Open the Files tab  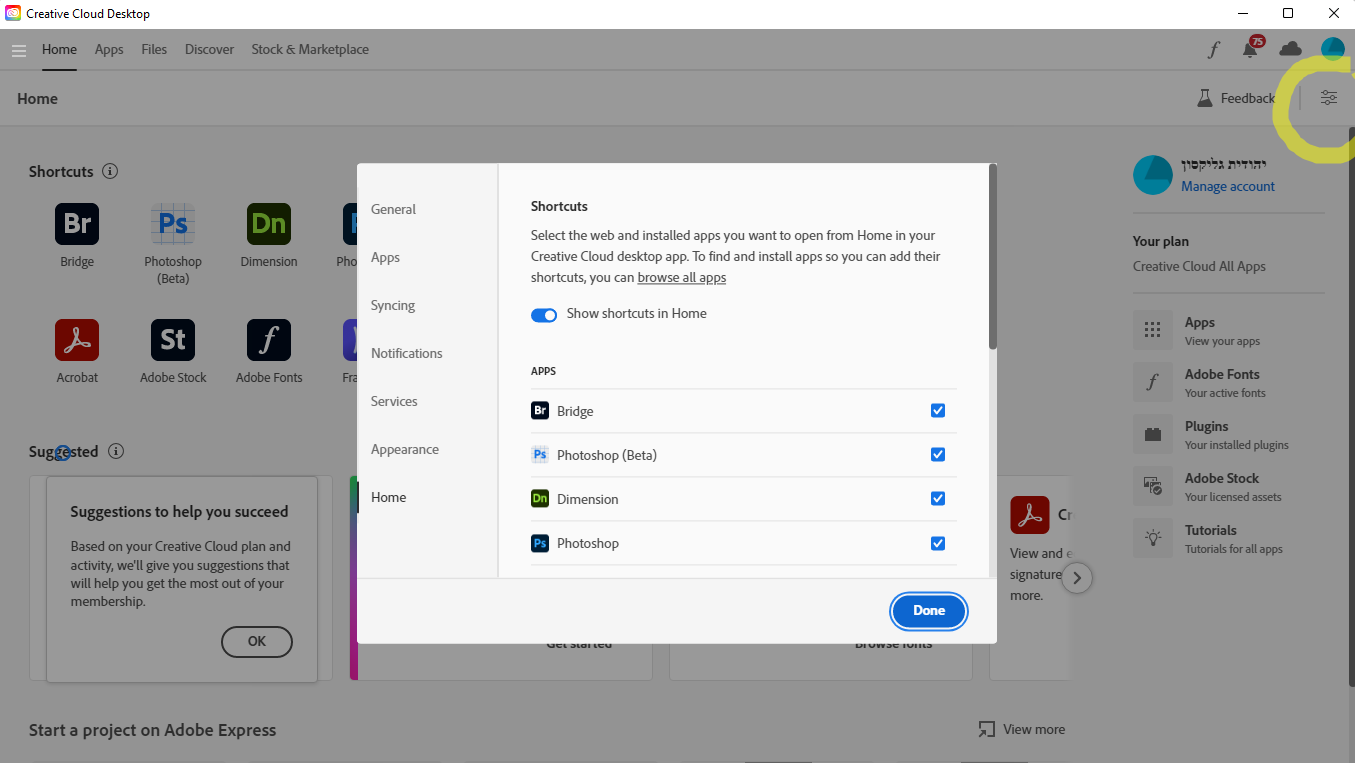coord(154,49)
